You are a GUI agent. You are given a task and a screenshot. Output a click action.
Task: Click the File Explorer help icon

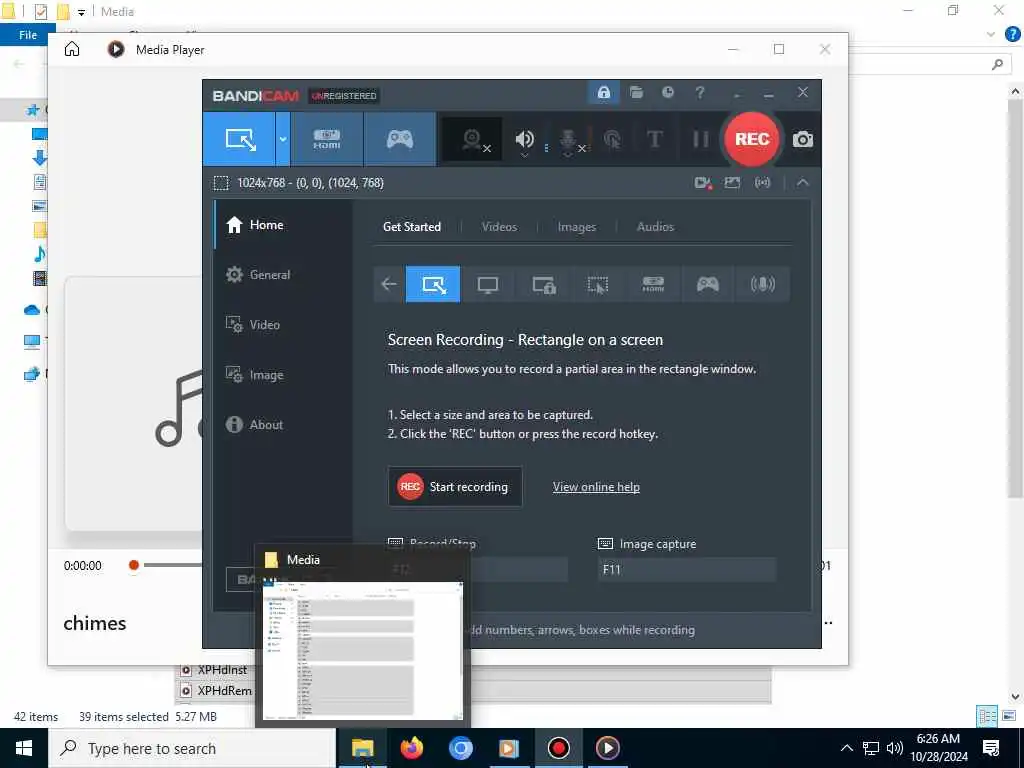[x=1013, y=35]
